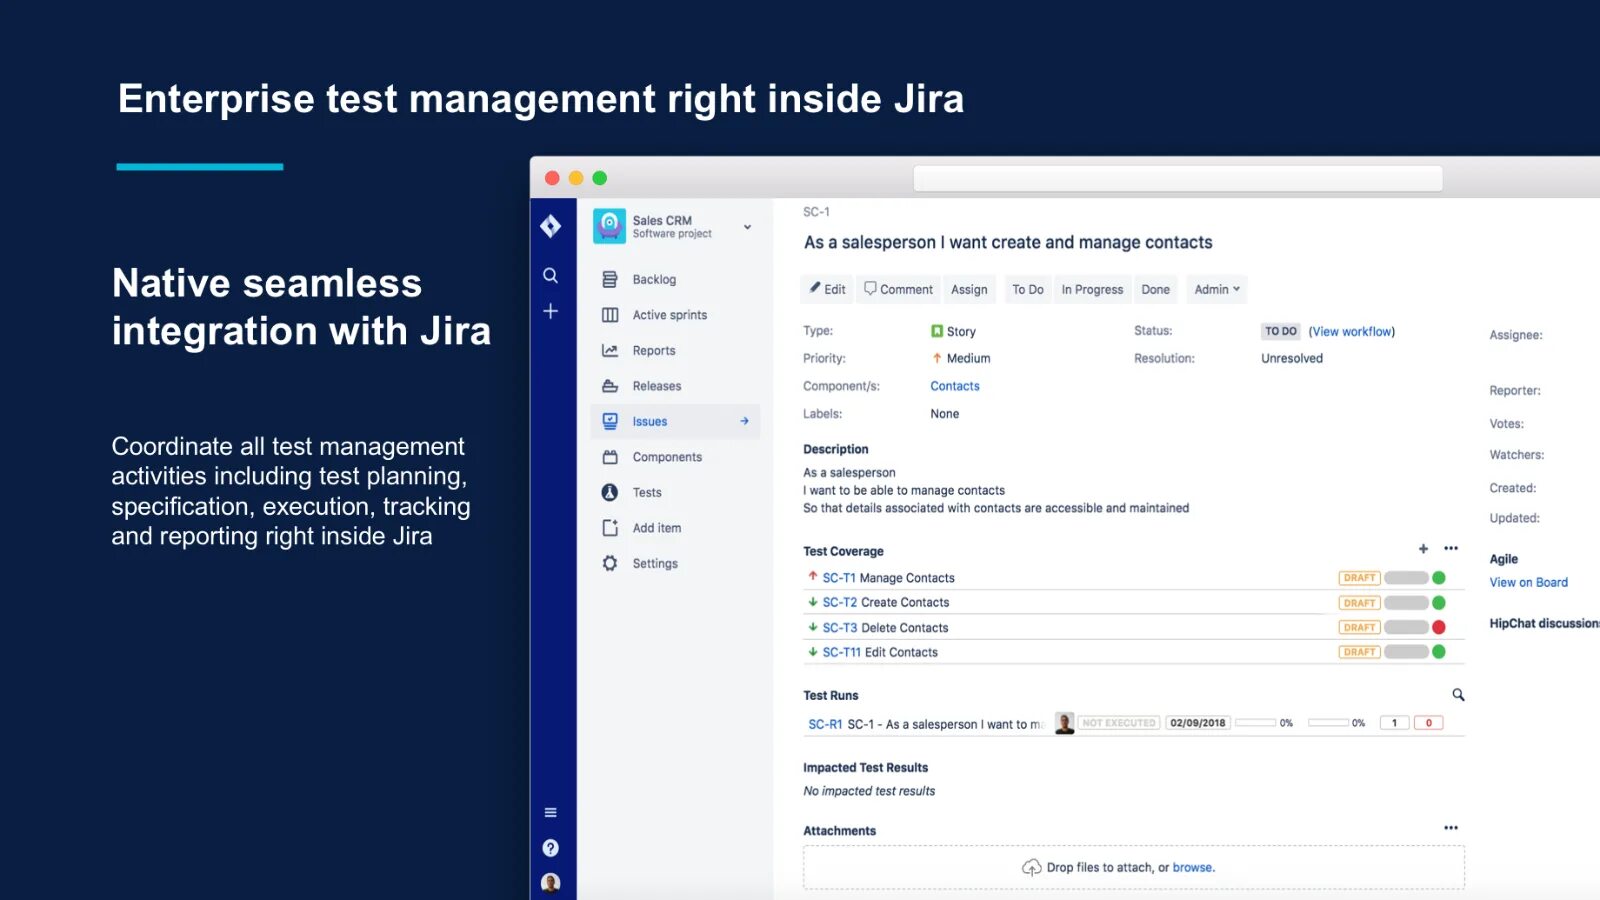Open search from the blue sidebar
1600x900 pixels.
pyautogui.click(x=550, y=275)
